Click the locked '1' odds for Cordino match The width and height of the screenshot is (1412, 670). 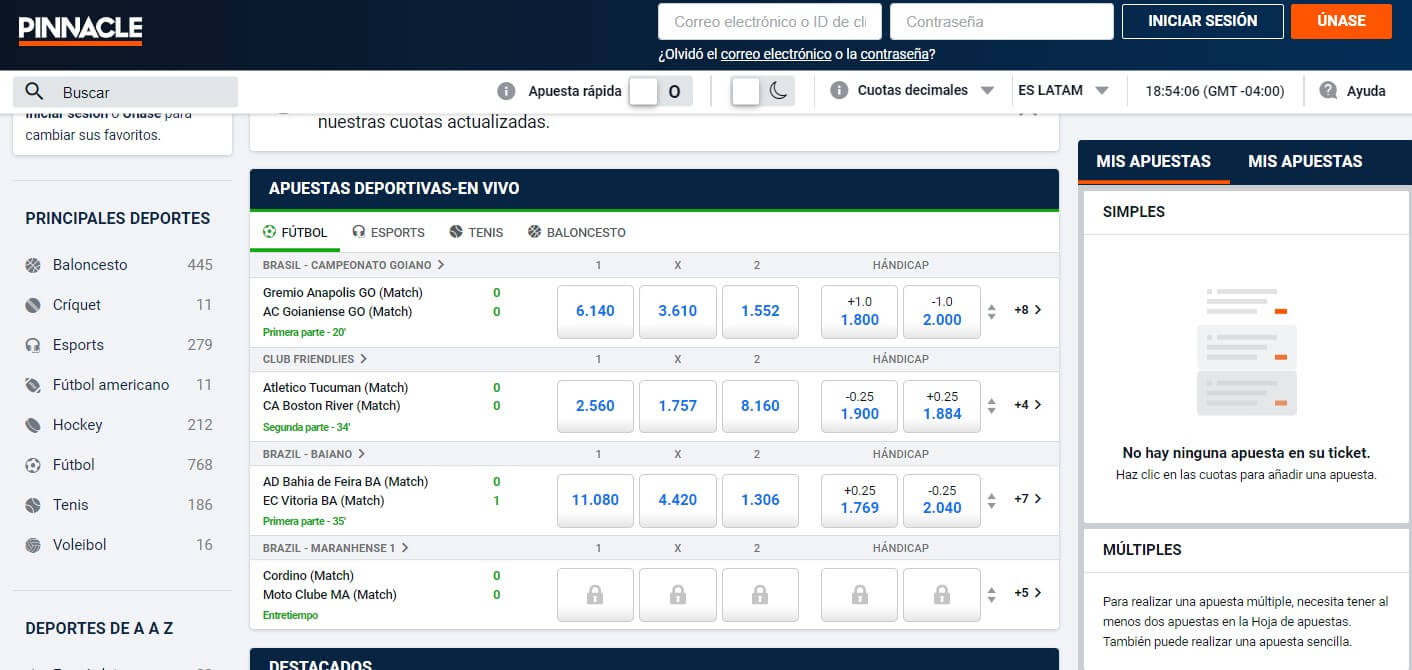click(x=595, y=595)
